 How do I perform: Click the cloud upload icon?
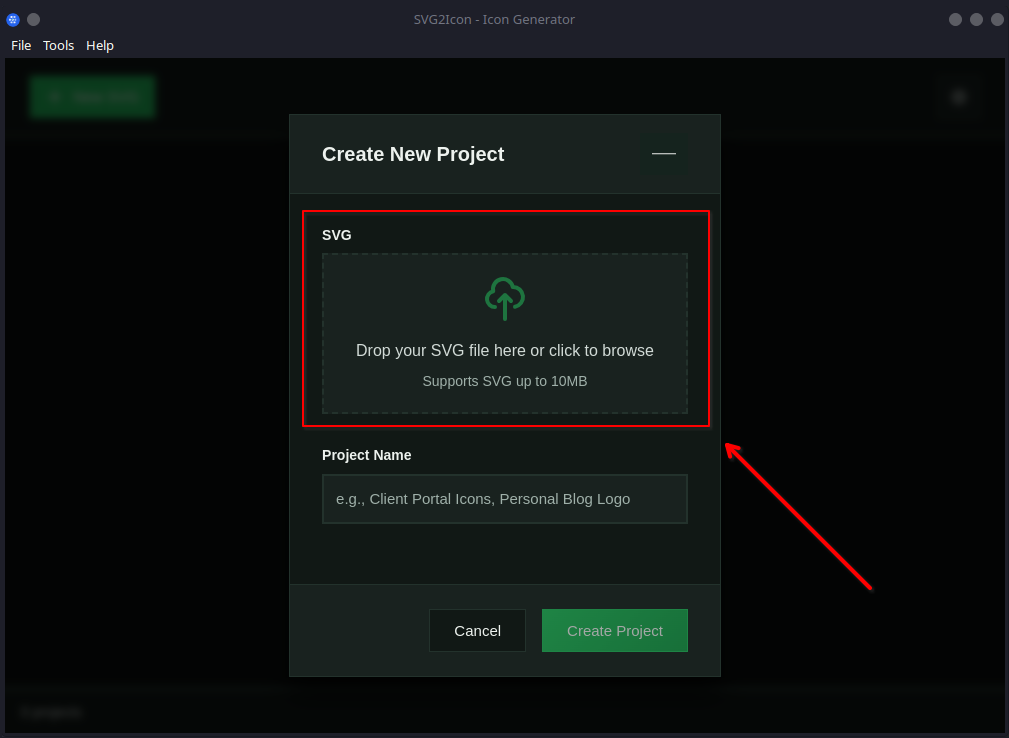click(x=504, y=298)
